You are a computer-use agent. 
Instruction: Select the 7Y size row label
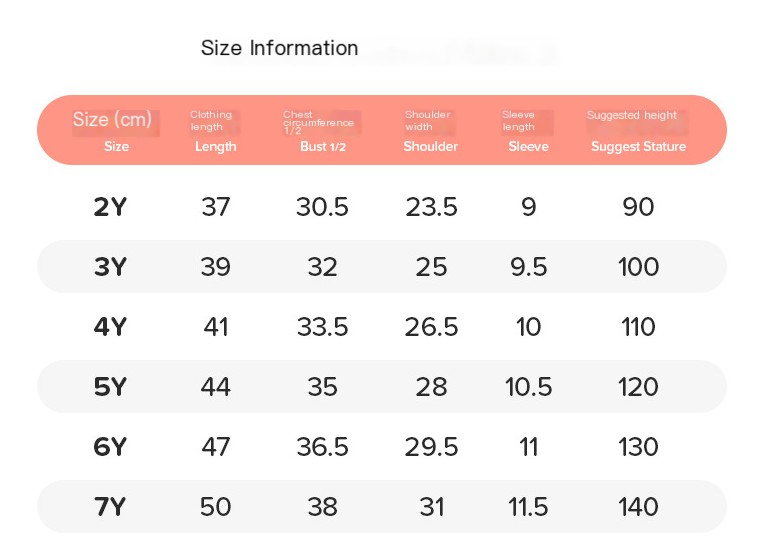click(x=110, y=507)
